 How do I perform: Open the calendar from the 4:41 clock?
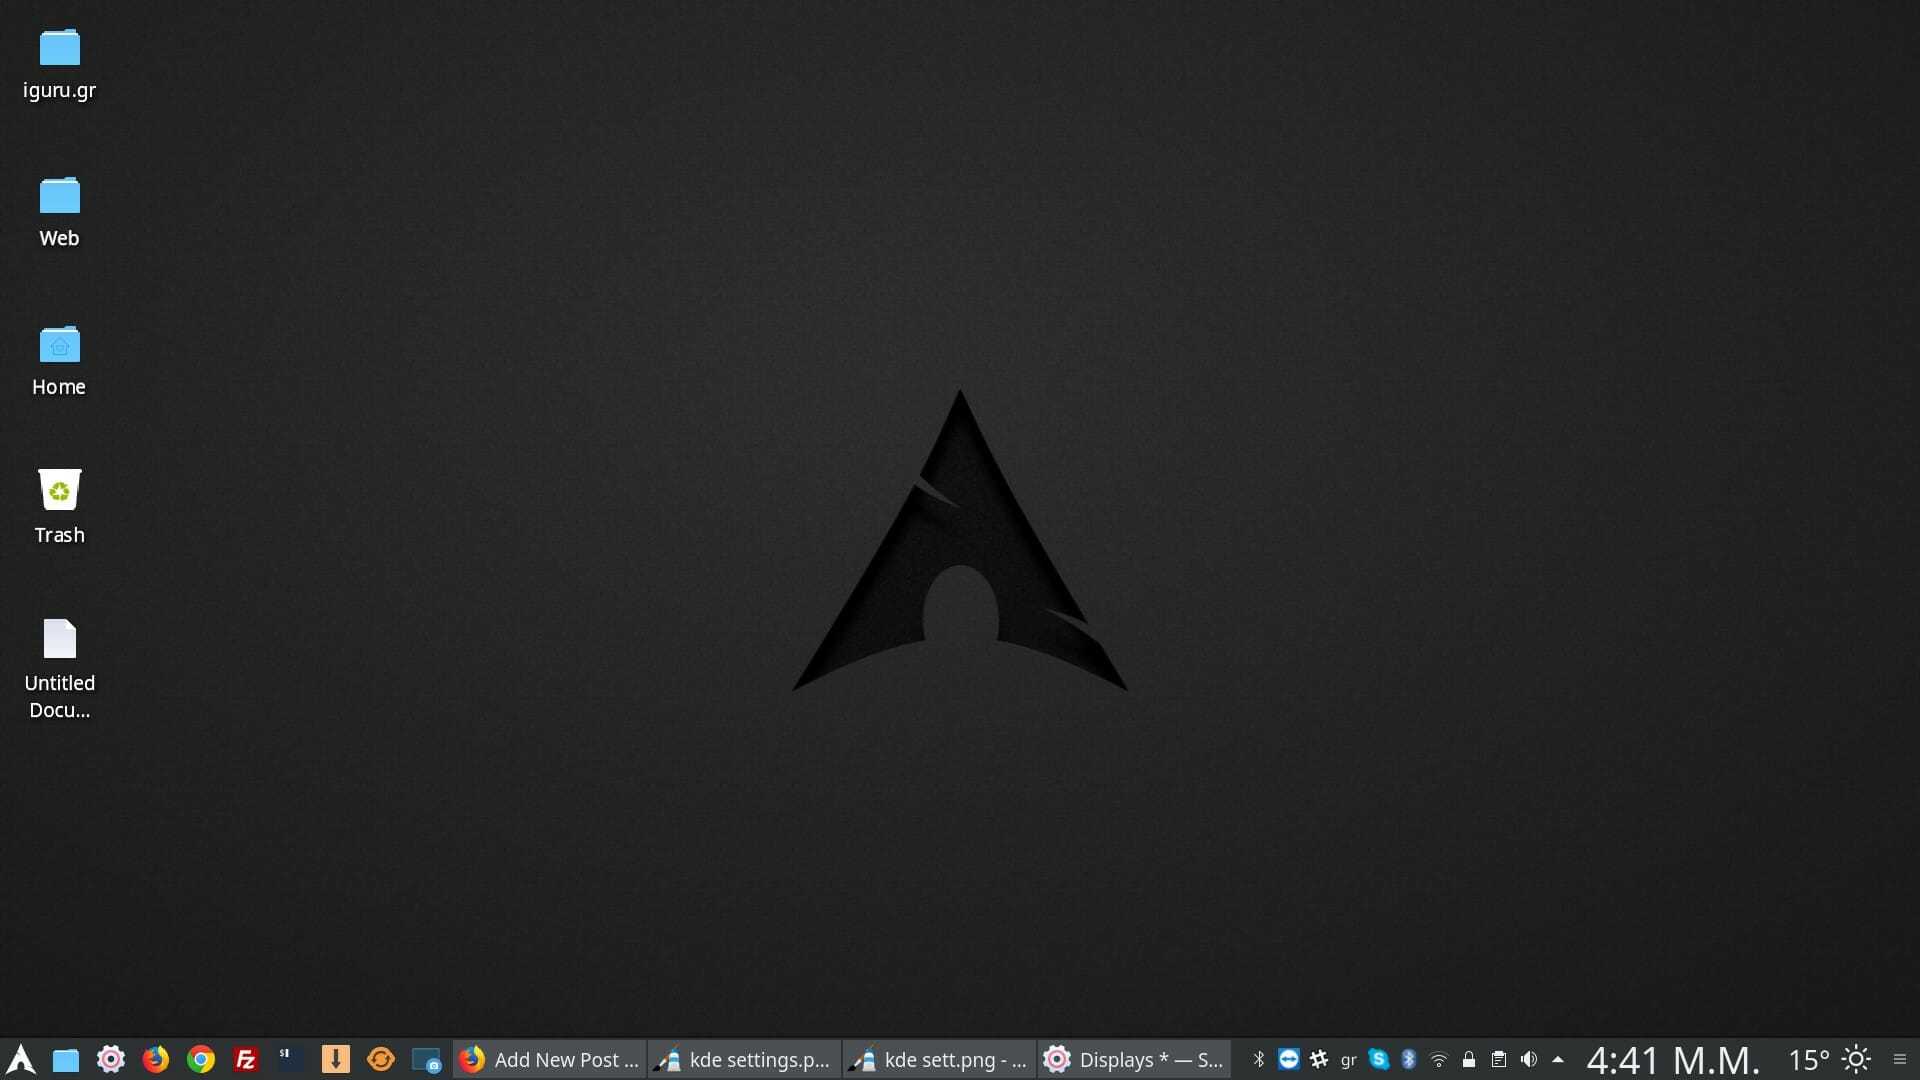coord(1673,1060)
